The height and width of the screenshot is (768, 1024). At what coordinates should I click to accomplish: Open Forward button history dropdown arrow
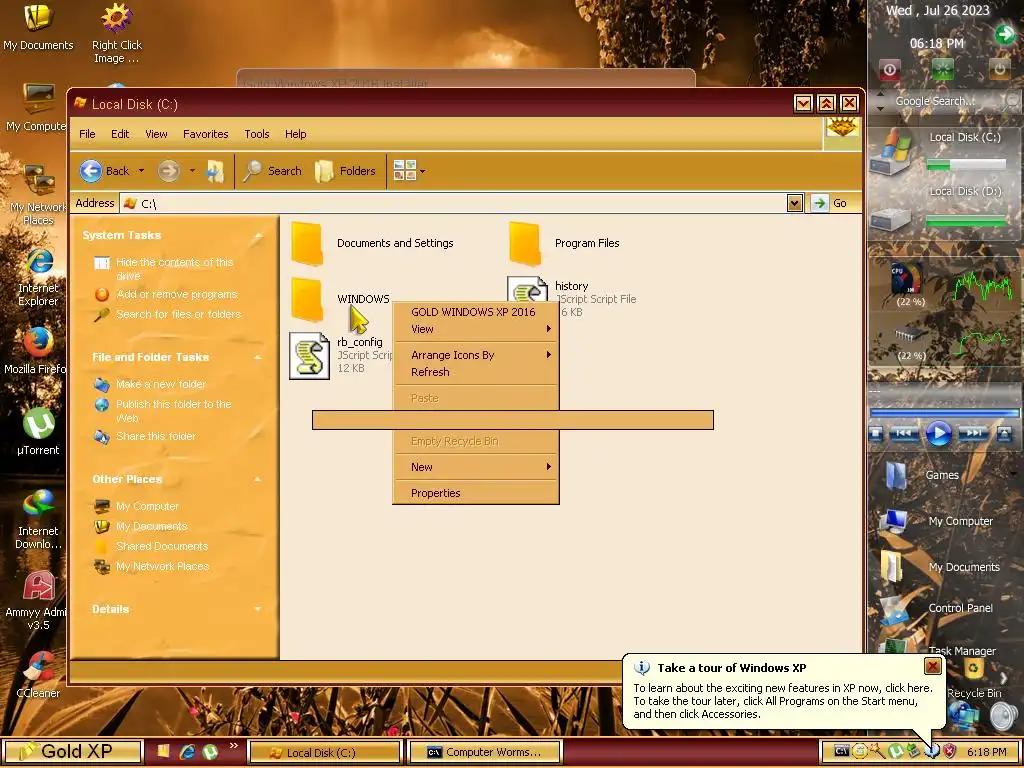(192, 171)
